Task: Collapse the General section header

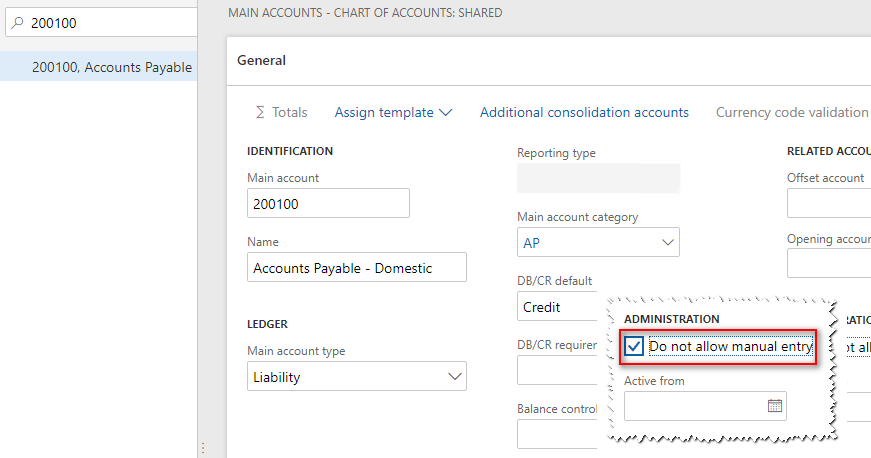Action: pyautogui.click(x=261, y=60)
